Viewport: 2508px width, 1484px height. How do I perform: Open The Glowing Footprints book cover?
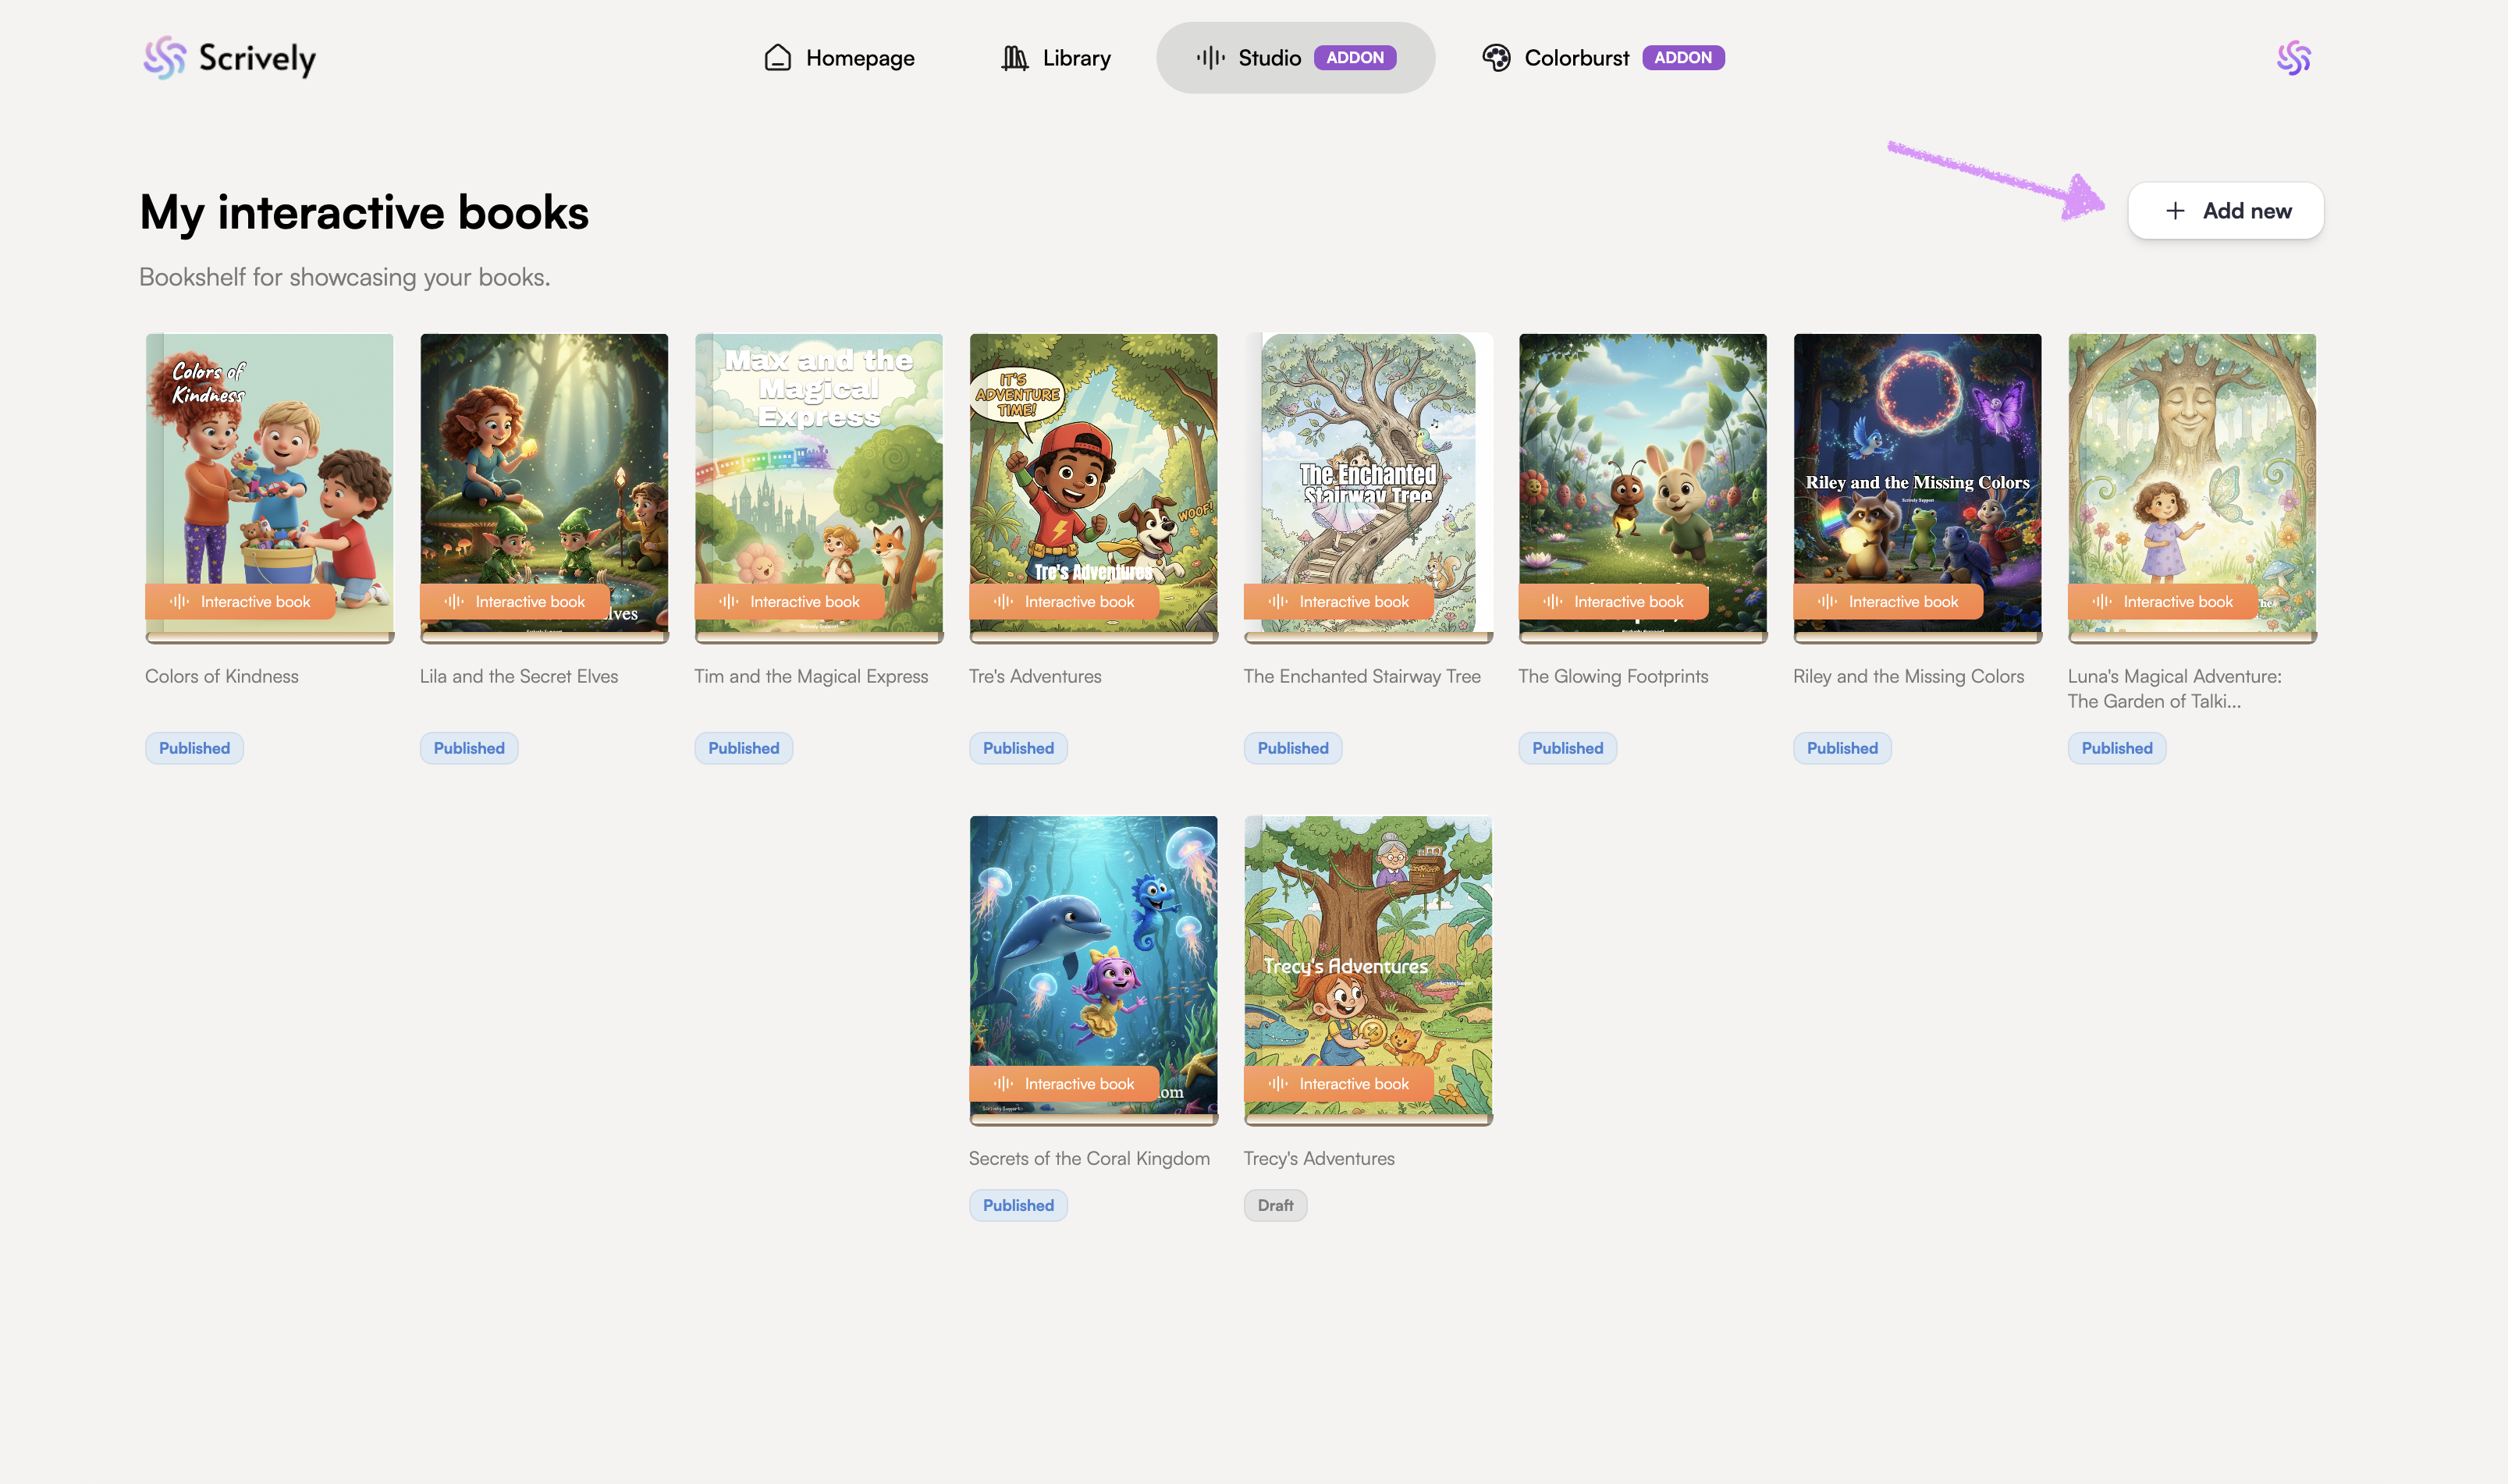(x=1642, y=470)
